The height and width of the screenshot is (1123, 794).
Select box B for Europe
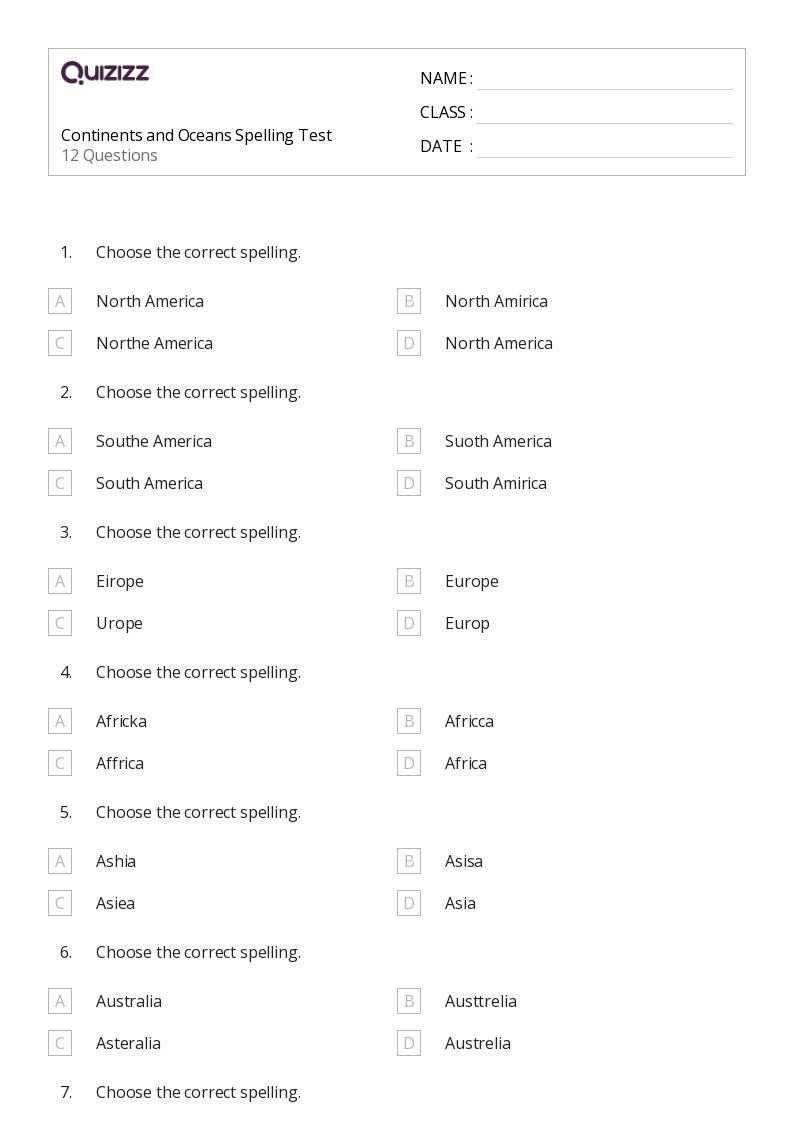click(x=409, y=582)
